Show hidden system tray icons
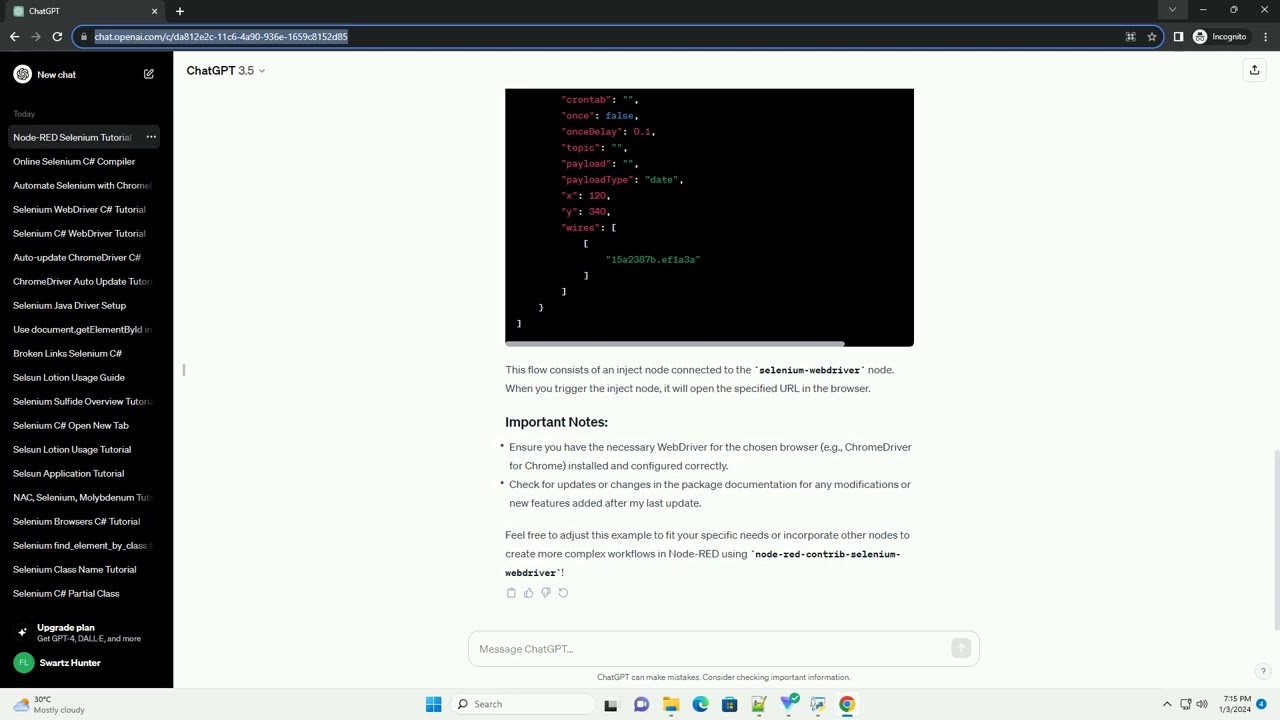 tap(1167, 704)
